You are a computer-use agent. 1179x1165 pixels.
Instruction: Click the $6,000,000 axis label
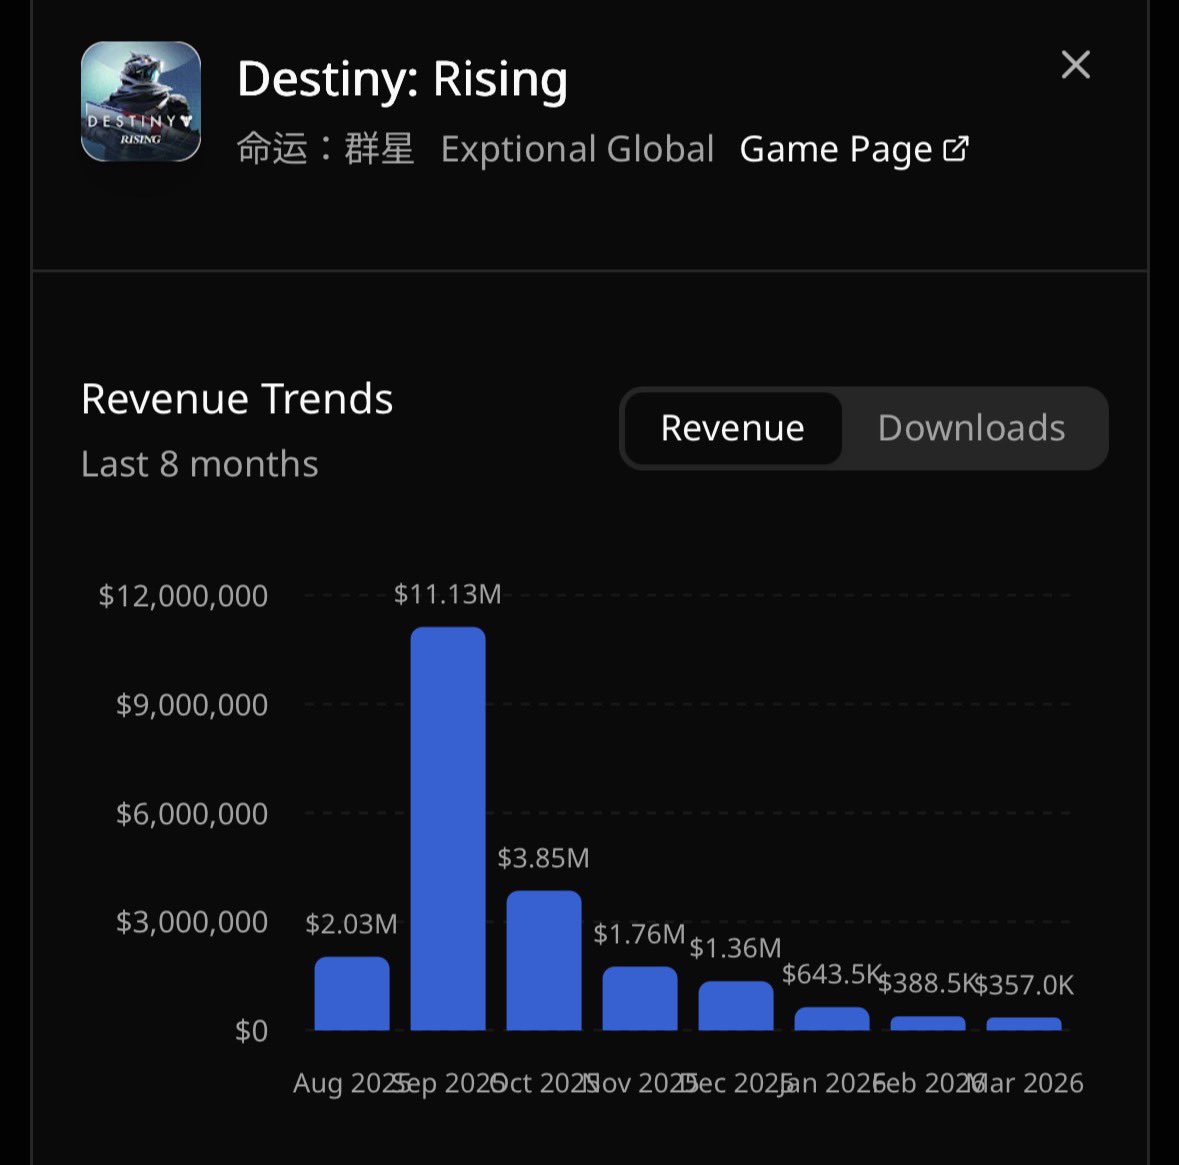[192, 814]
